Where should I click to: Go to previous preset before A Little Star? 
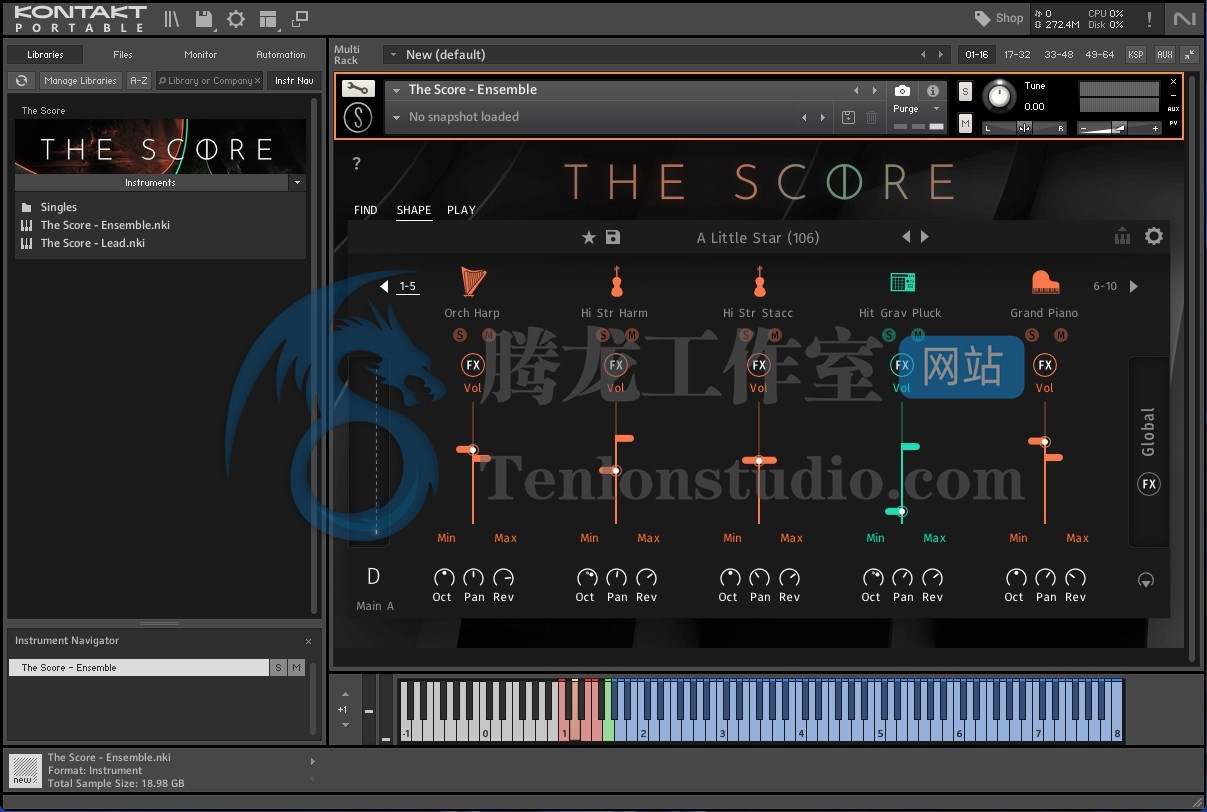[x=906, y=237]
